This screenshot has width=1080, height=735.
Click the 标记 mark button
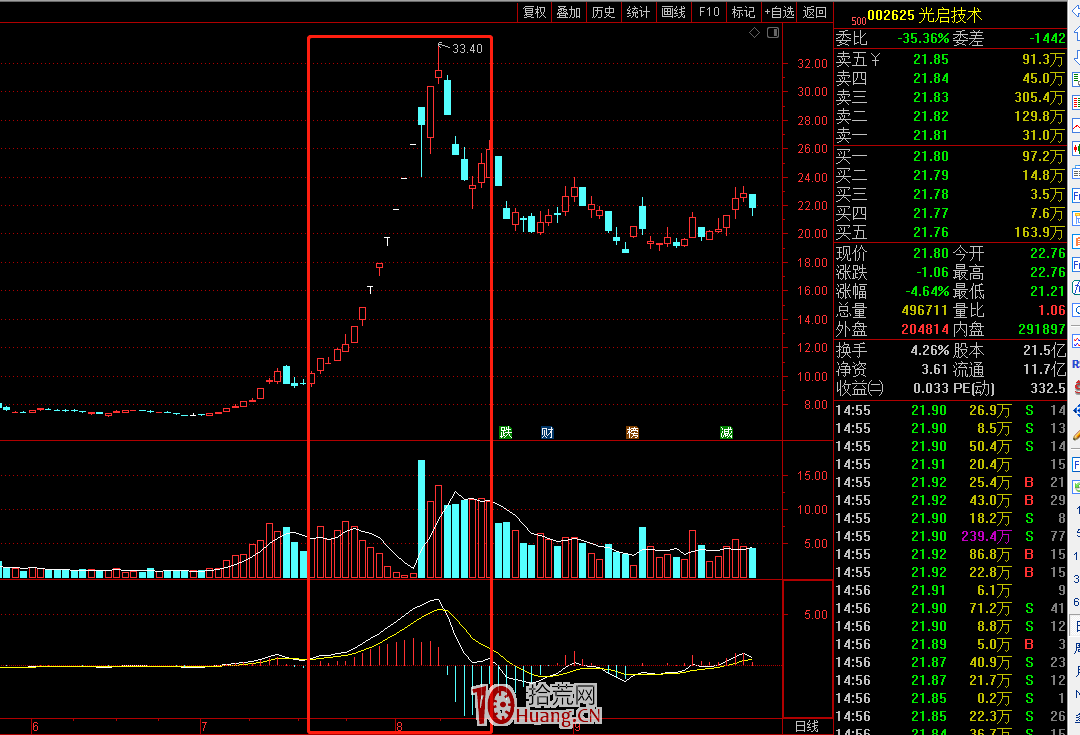(x=744, y=12)
